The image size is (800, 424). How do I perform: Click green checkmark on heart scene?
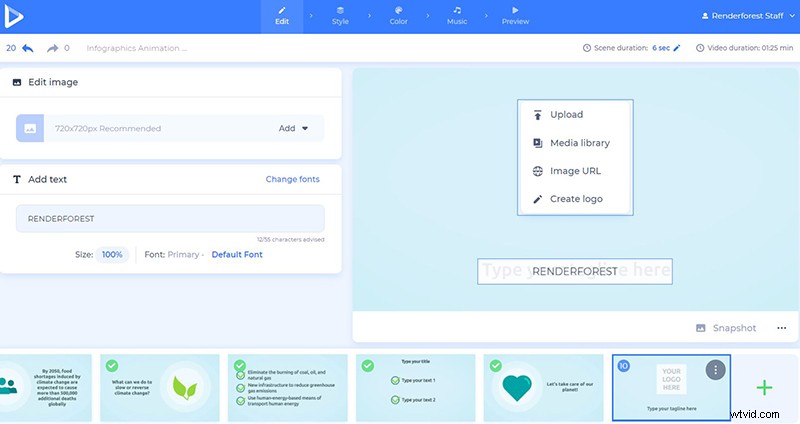(x=495, y=366)
